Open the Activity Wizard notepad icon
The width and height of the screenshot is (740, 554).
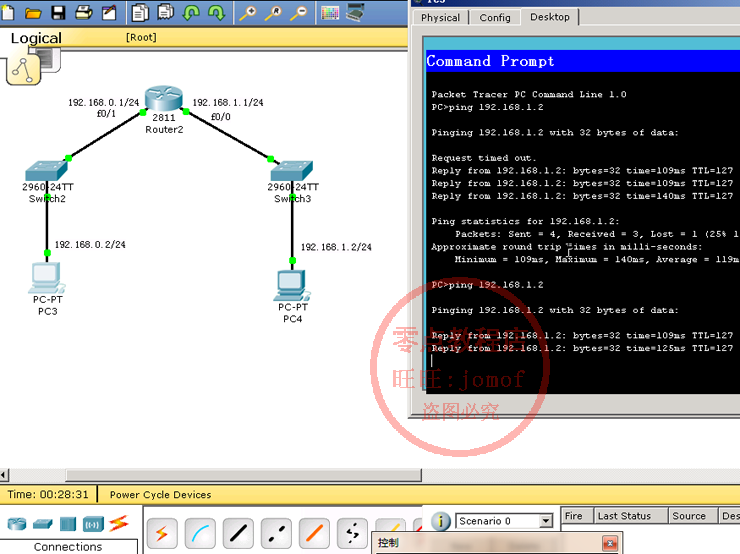coord(109,13)
